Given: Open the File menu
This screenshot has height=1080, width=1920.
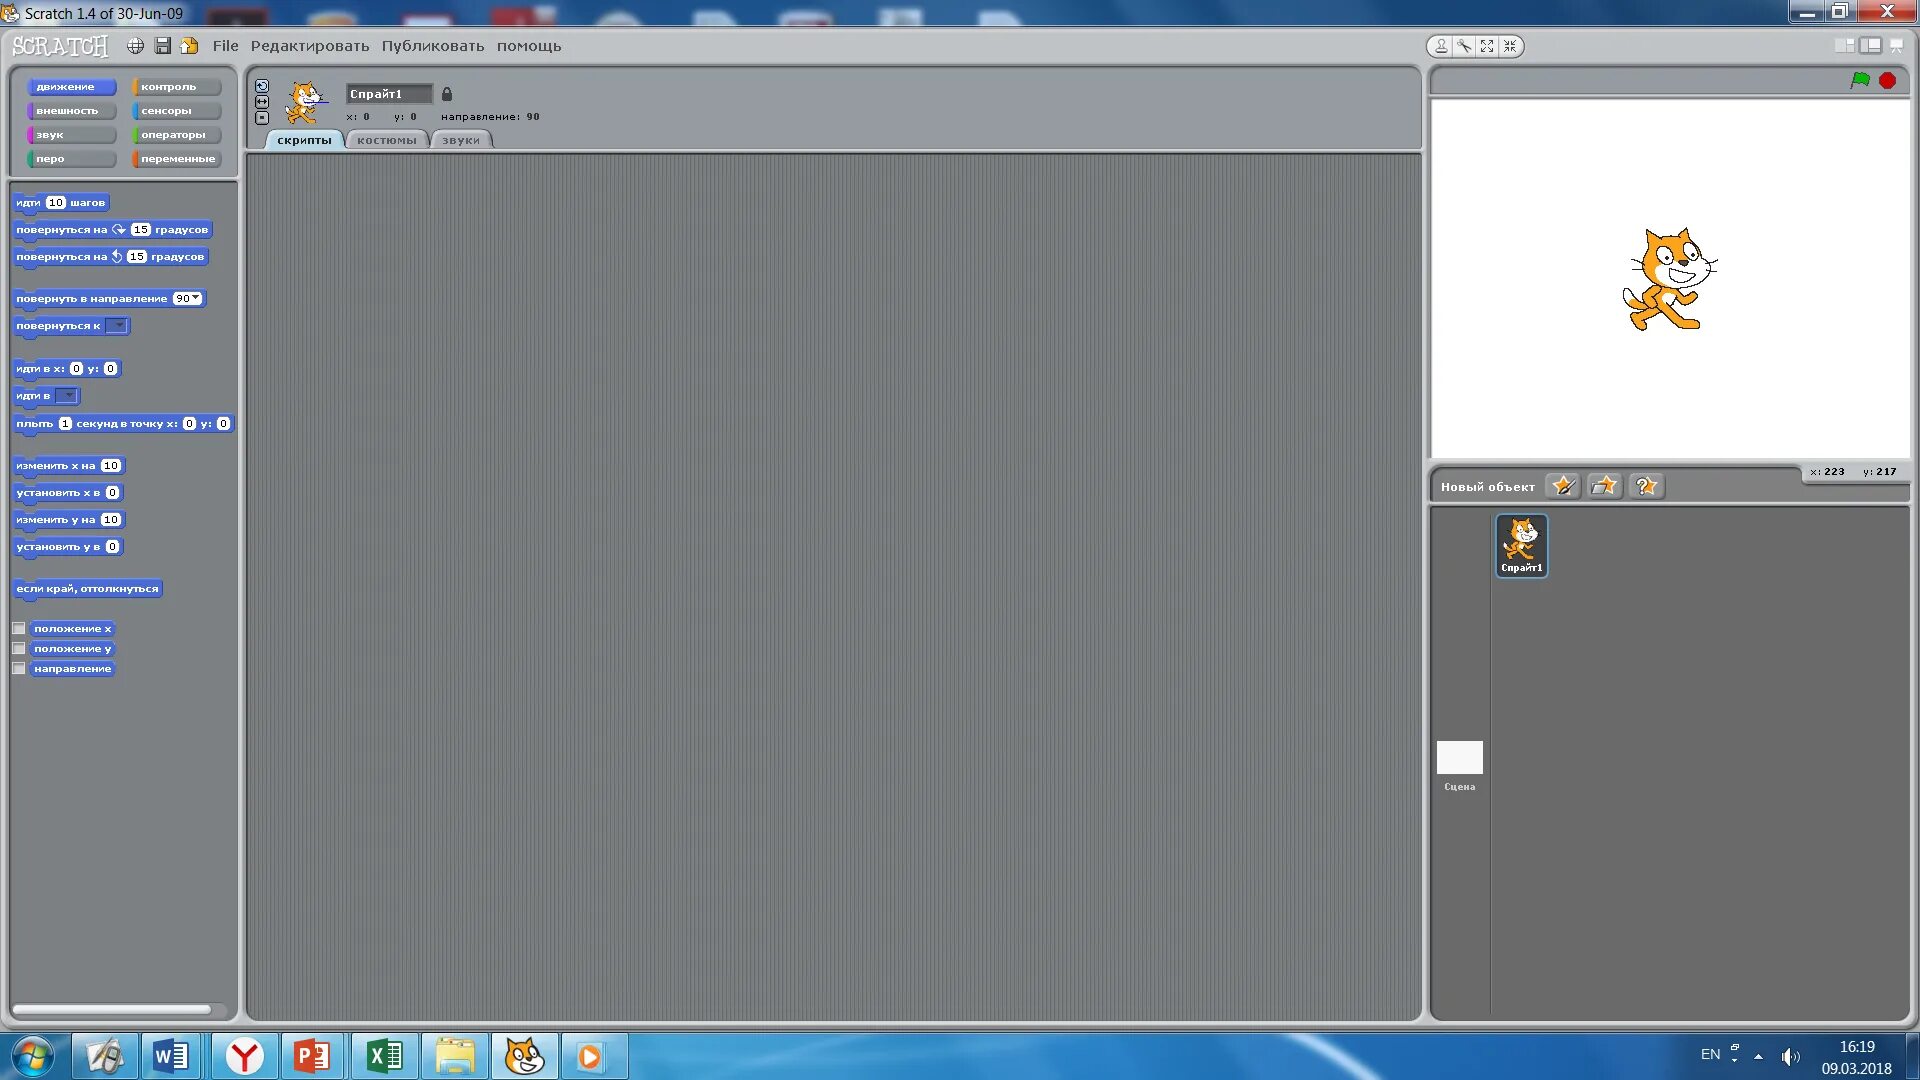Looking at the screenshot, I should tap(225, 46).
